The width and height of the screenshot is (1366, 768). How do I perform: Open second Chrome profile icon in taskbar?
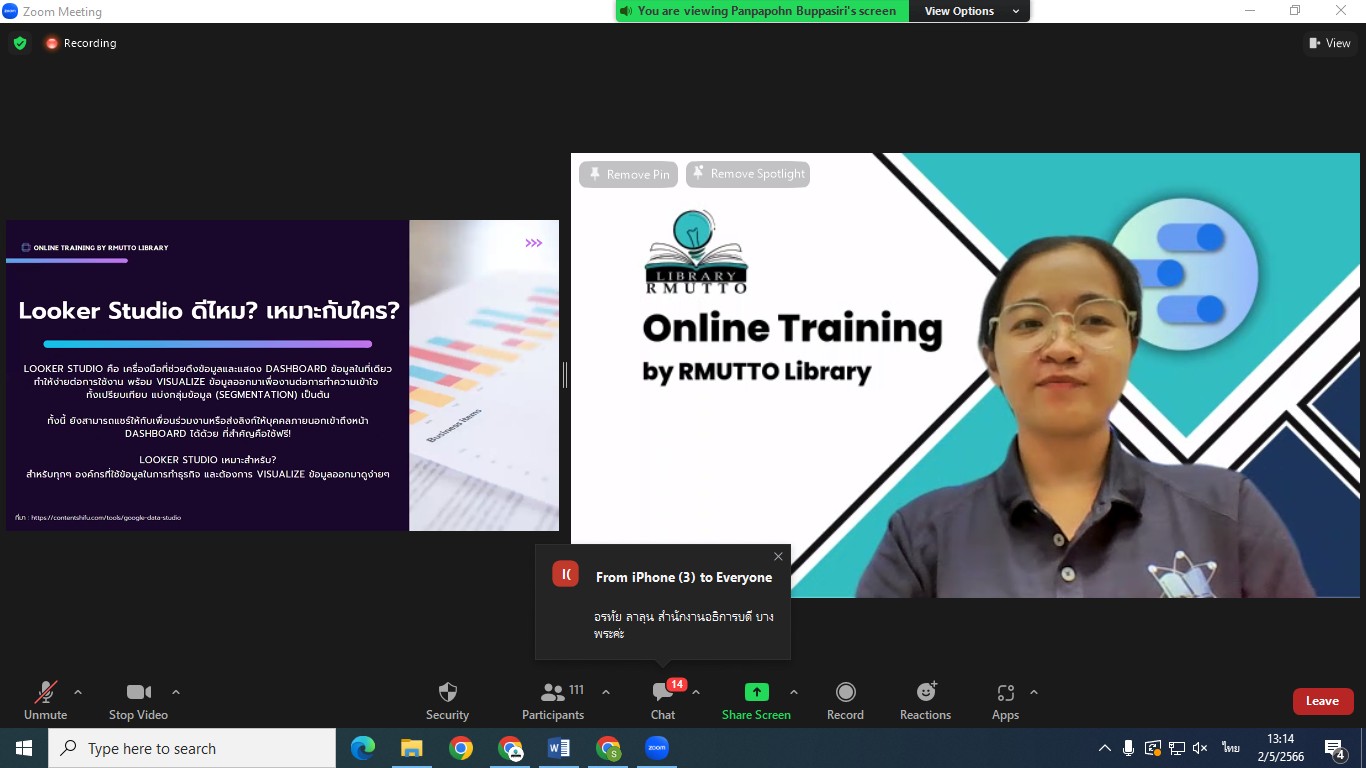(x=510, y=748)
